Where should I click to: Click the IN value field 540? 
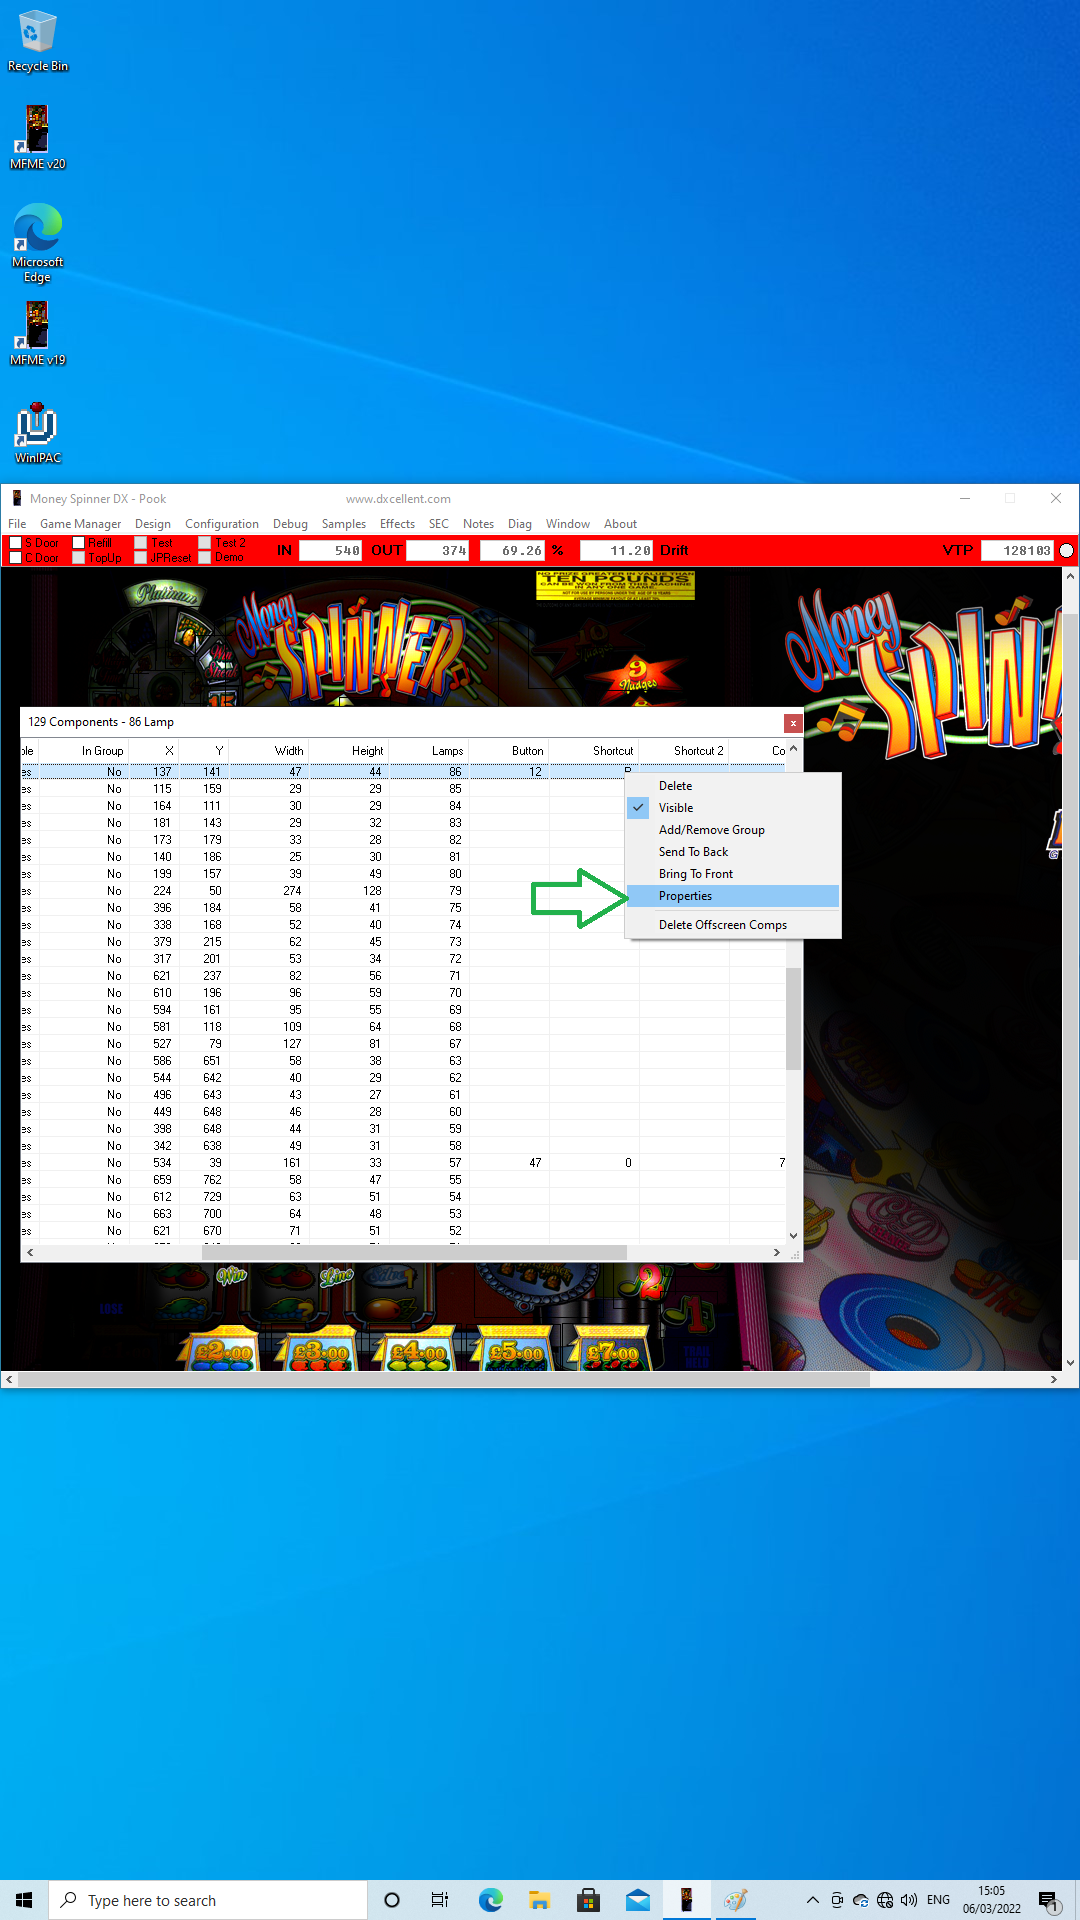pos(331,550)
